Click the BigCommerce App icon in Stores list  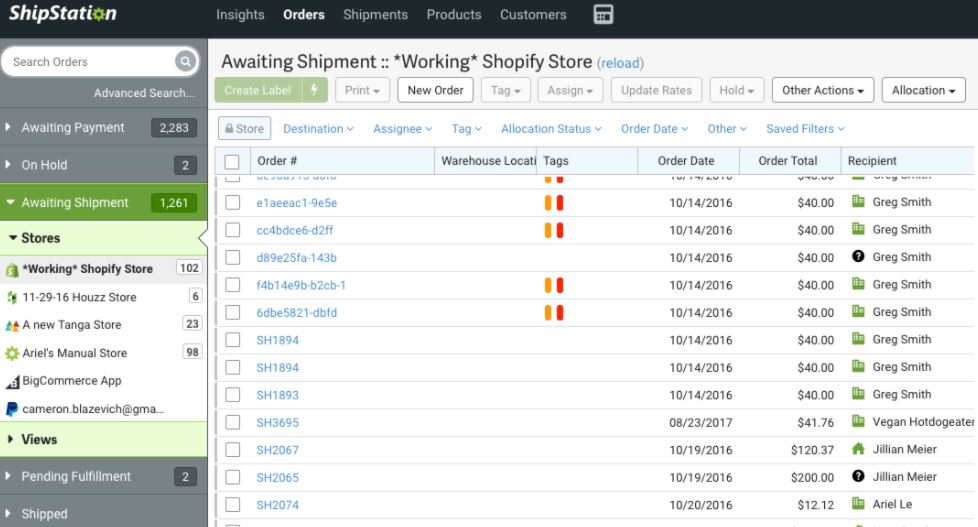click(x=12, y=381)
